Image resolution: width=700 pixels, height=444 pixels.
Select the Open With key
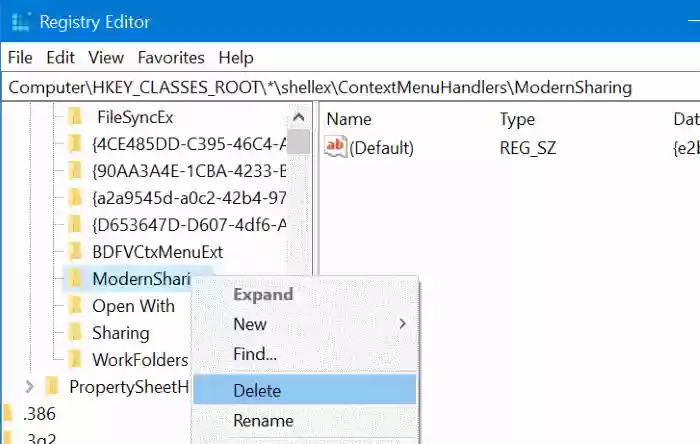click(133, 306)
